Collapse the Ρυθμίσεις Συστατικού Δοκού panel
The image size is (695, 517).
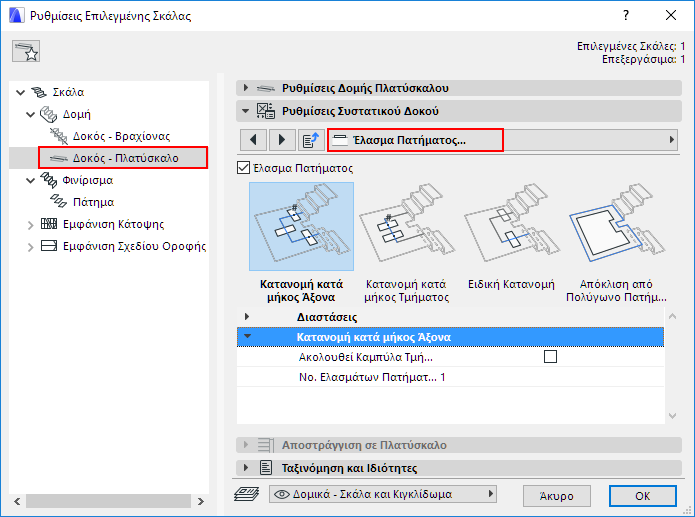(246, 111)
